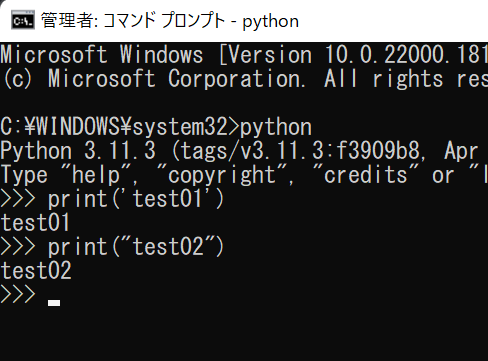This screenshot has width=488, height=361.
Task: Click the blinking cursor at last prompt
Action: pos(54,303)
